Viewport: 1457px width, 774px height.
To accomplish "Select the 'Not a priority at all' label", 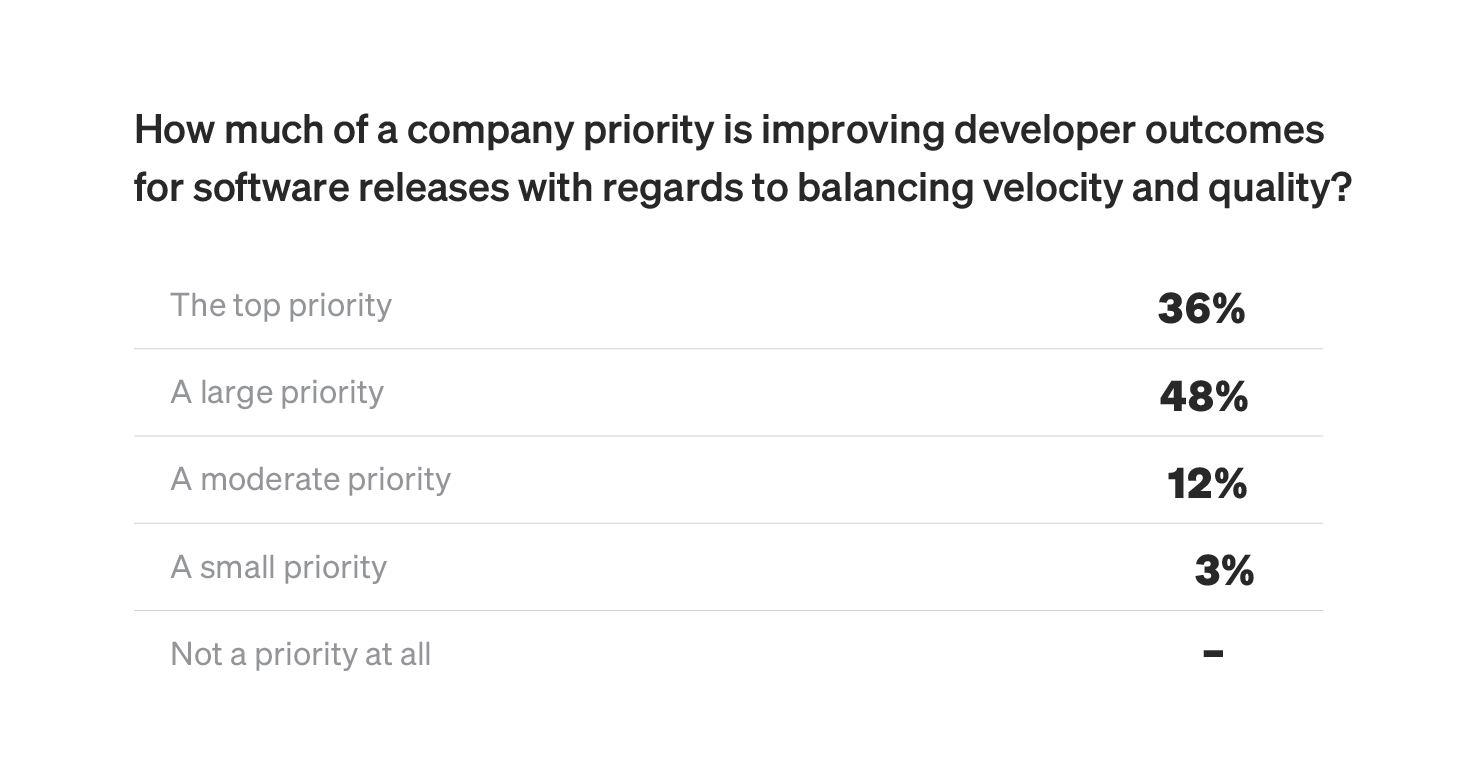I will point(300,654).
